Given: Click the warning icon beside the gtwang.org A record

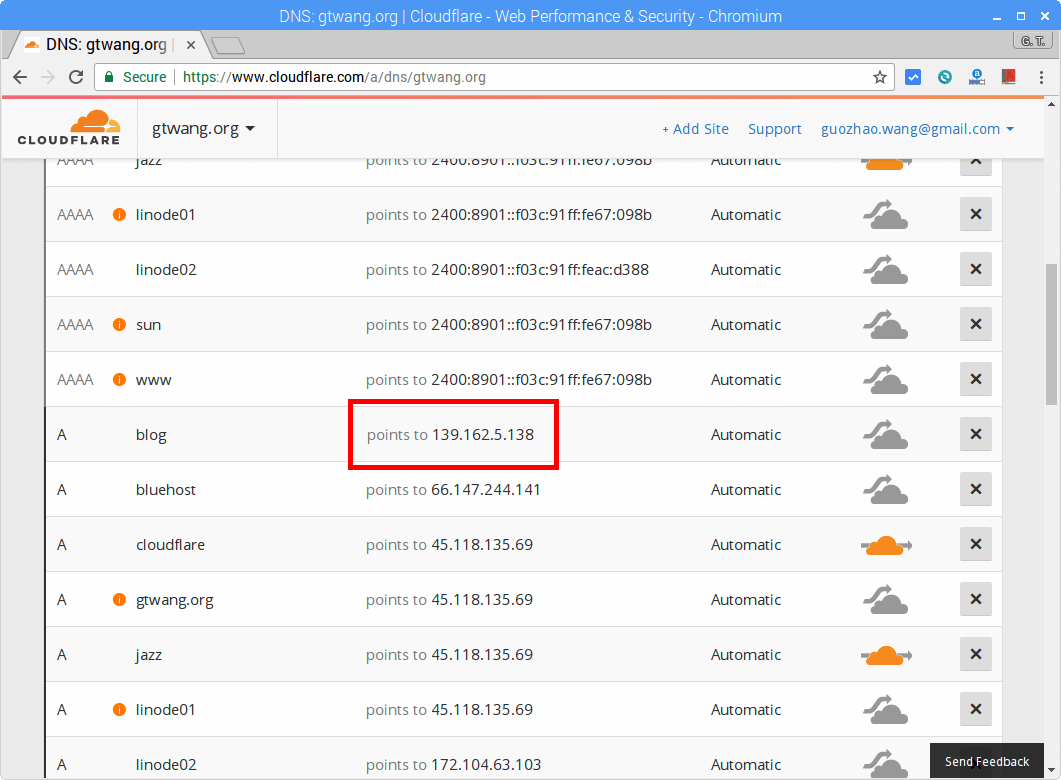Looking at the screenshot, I should [119, 599].
